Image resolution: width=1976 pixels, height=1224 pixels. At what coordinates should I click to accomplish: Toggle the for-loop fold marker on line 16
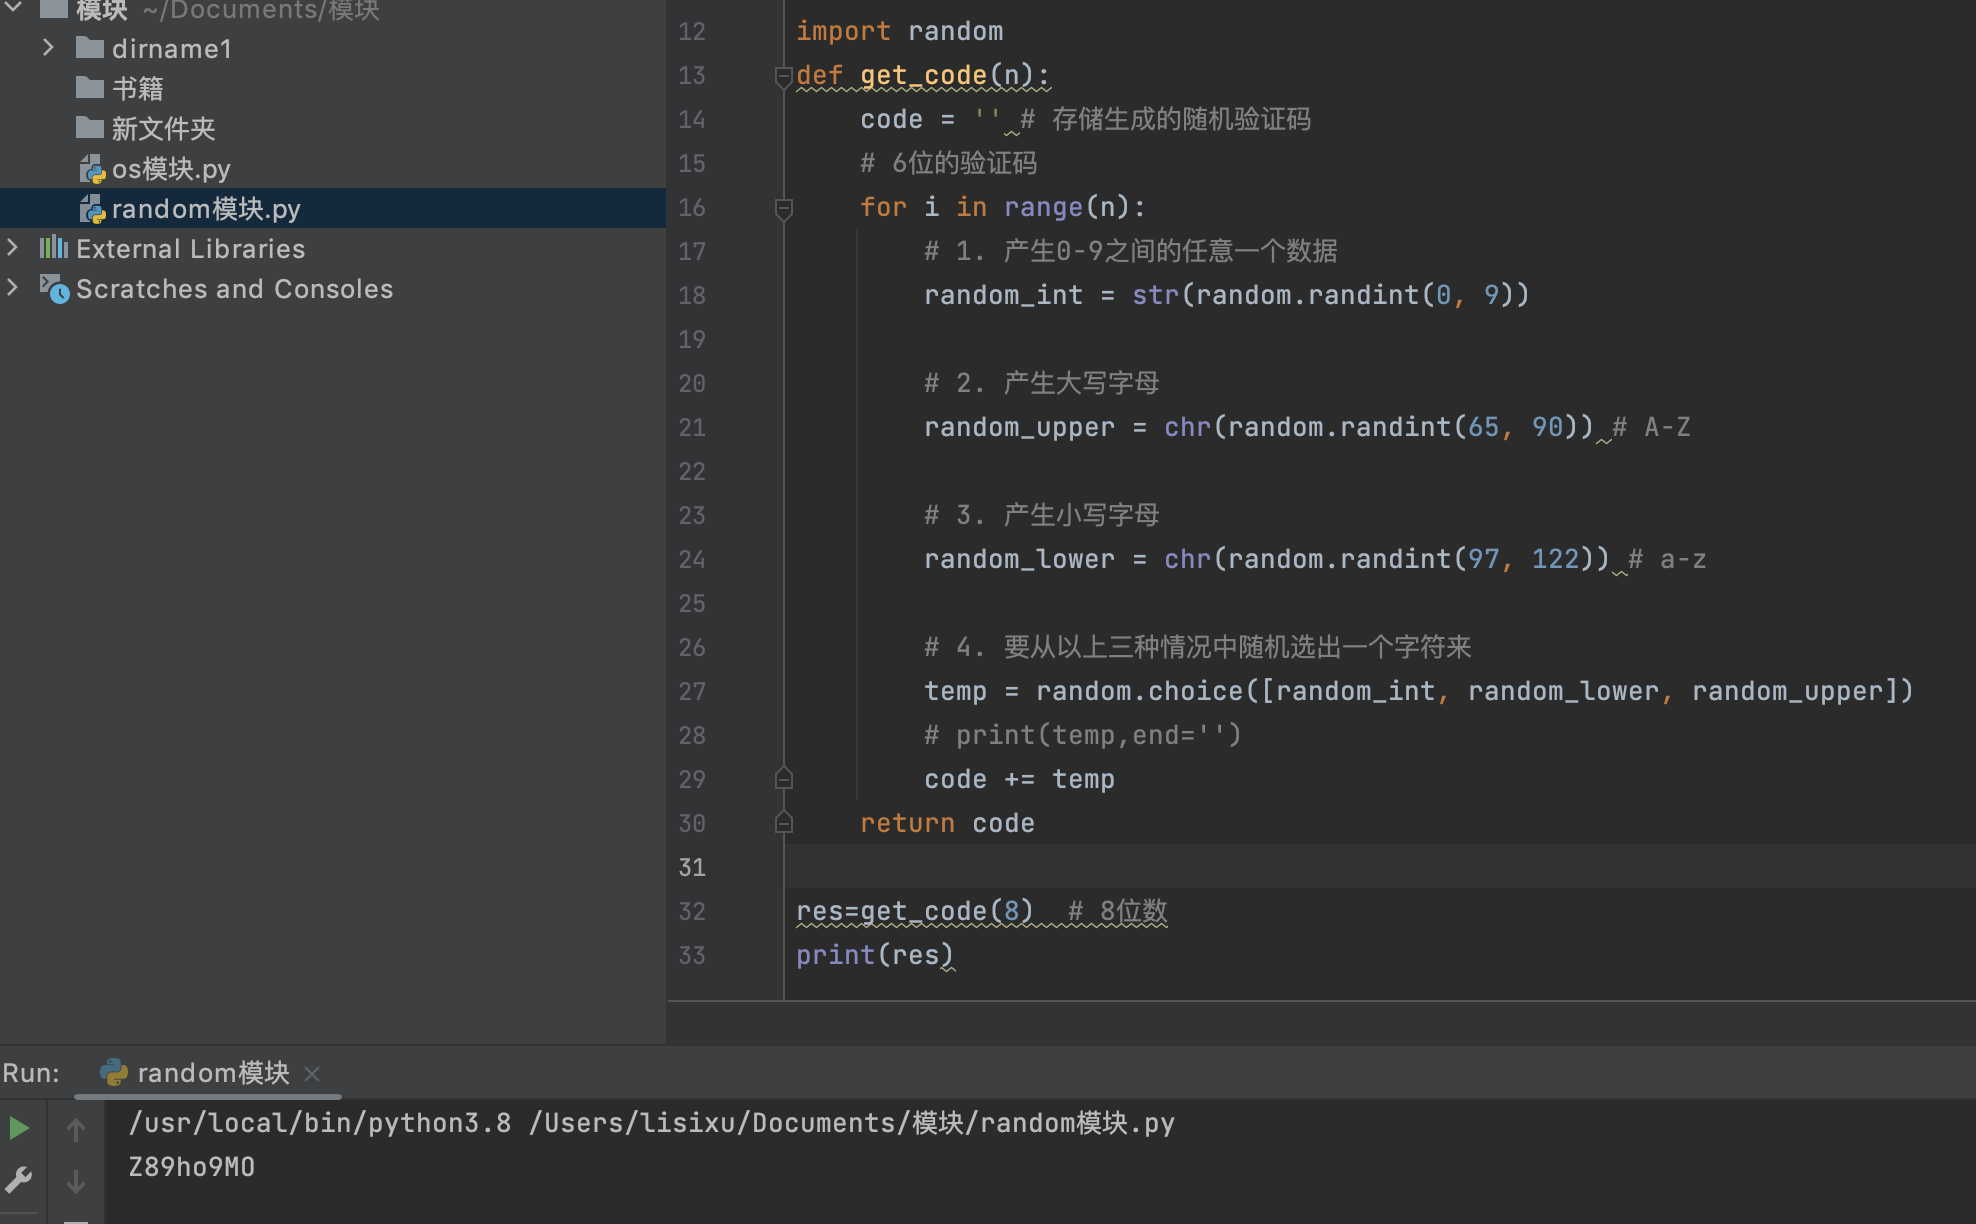(784, 208)
